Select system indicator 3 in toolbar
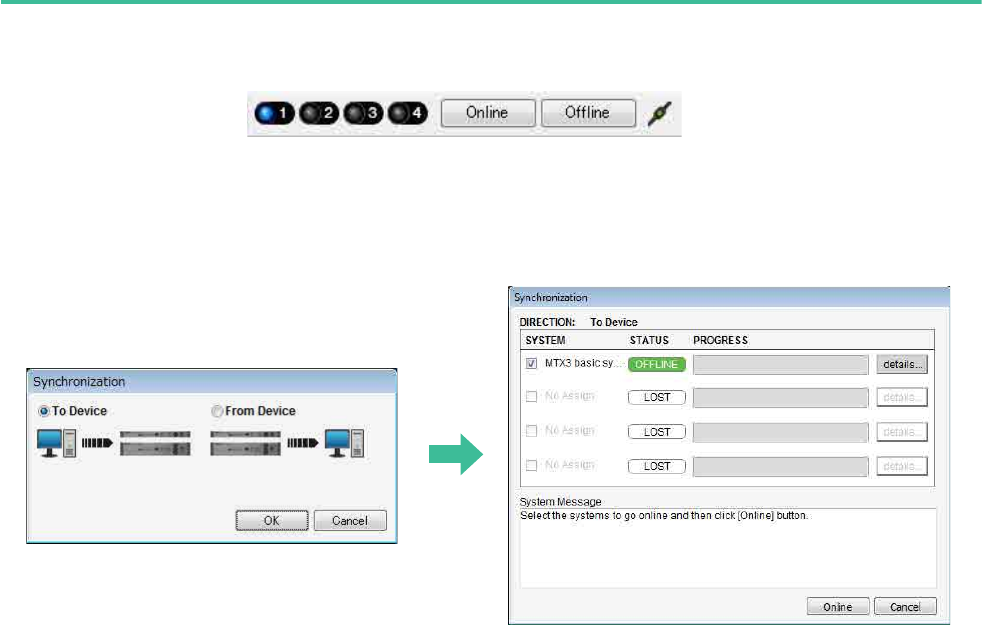This screenshot has height=625, width=982. point(363,113)
